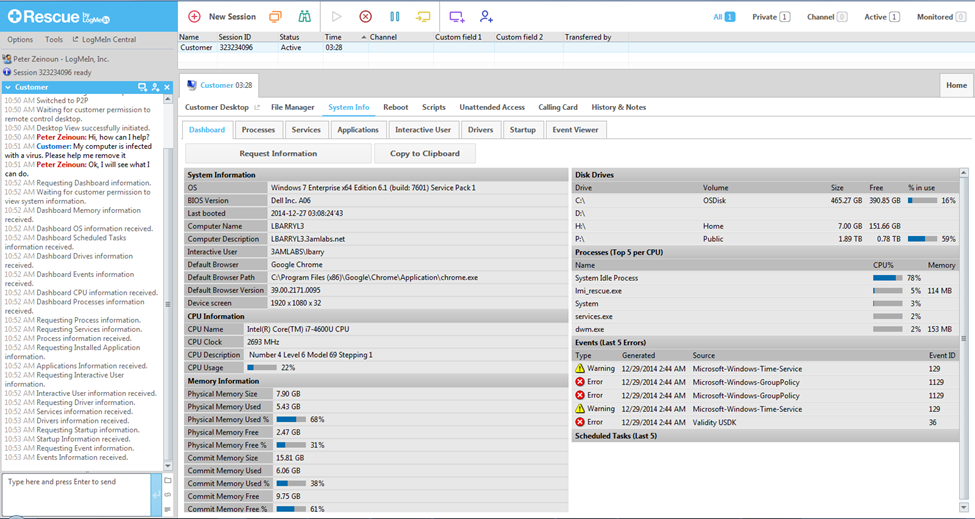
Task: Click monitor-plus icon in Customer chat header
Action: 142,87
